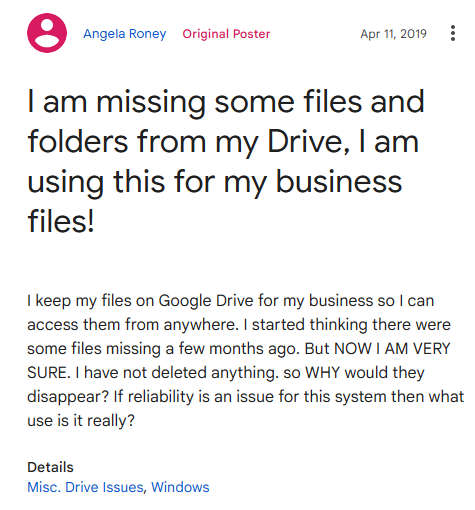The image size is (475, 510).
Task: Click the capitalized 'WHY' word in body
Action: pyautogui.click(x=322, y=373)
